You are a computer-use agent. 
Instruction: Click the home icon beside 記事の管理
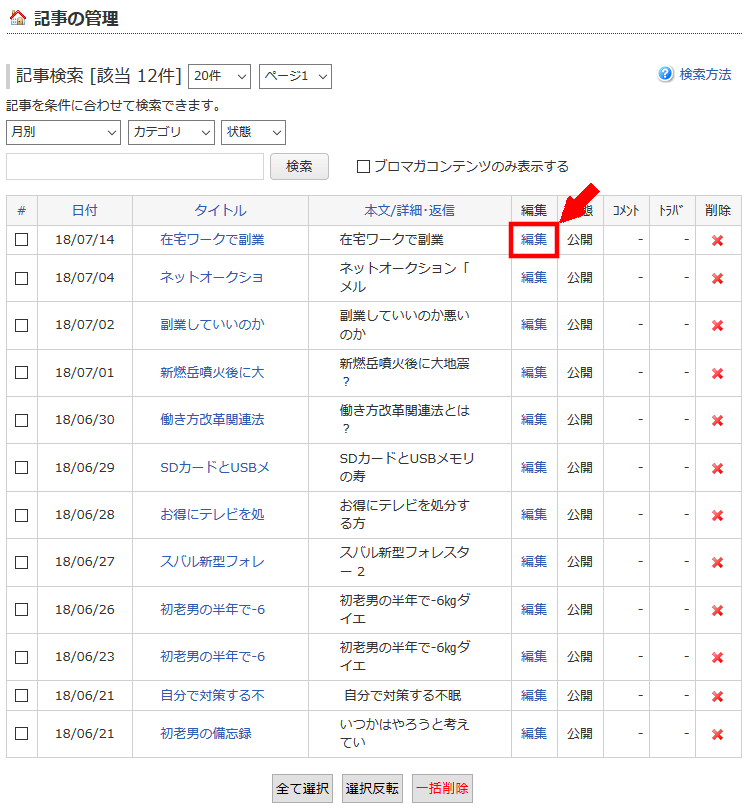click(x=18, y=18)
